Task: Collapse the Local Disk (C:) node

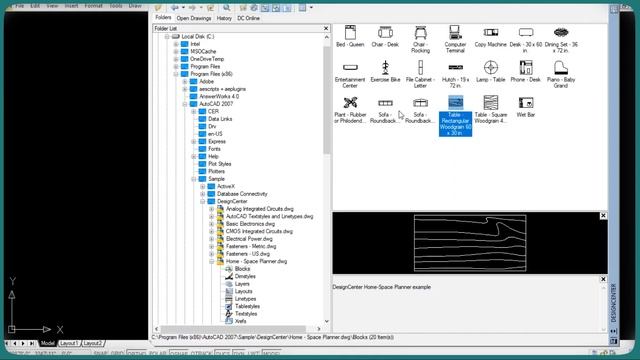Action: pyautogui.click(x=167, y=37)
